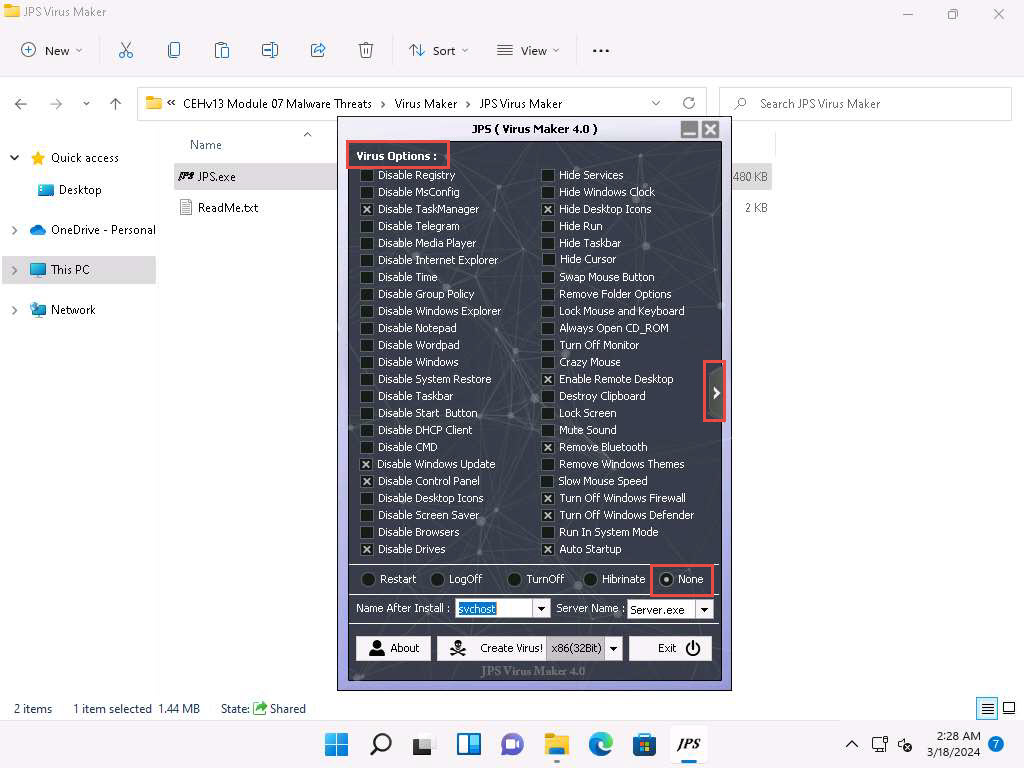
Task: Open the Sort menu in Explorer
Action: pyautogui.click(x=437, y=50)
